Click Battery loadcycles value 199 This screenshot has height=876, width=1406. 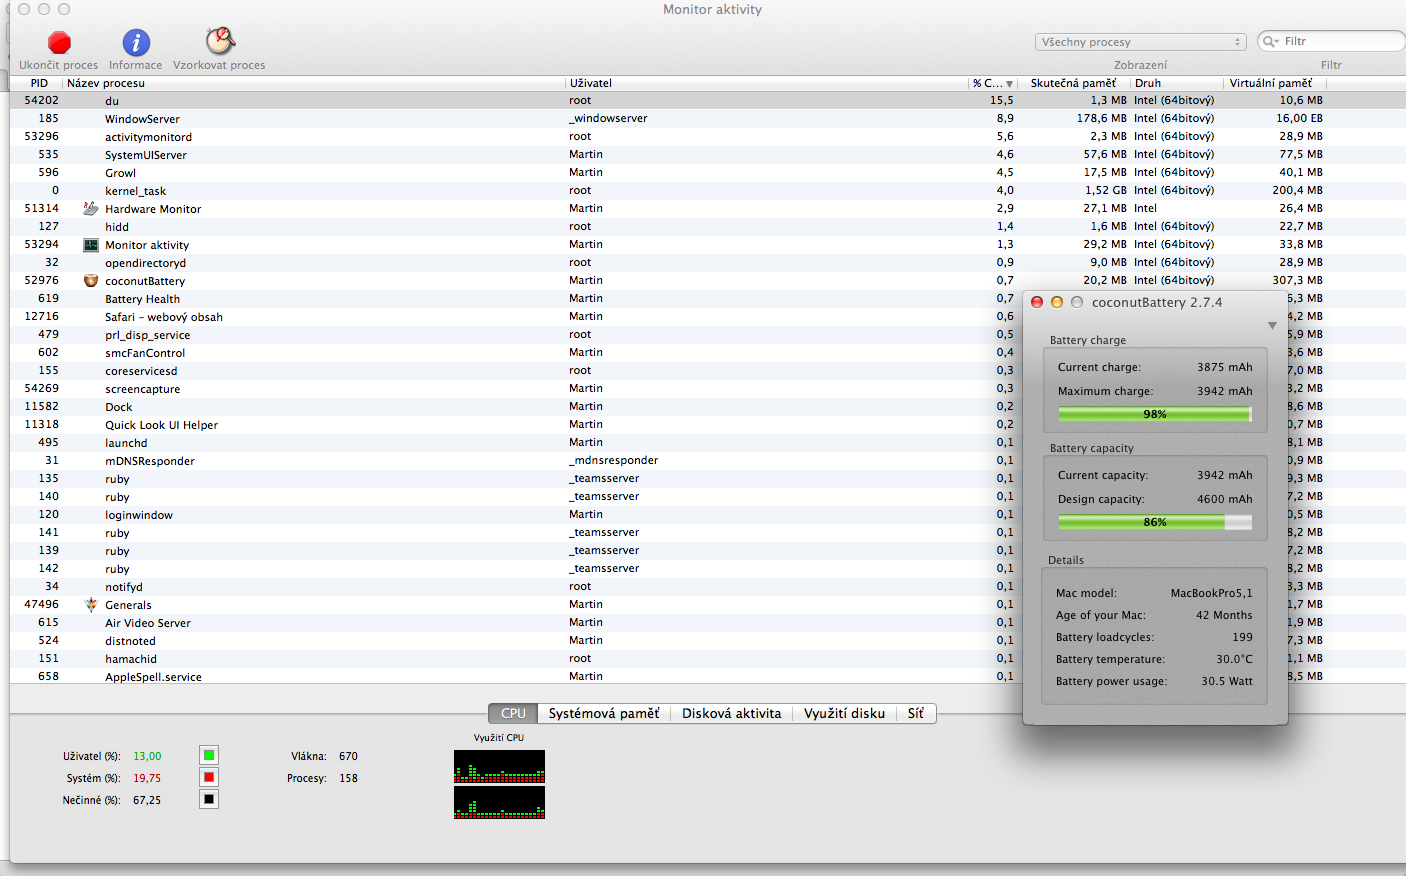coord(1242,637)
